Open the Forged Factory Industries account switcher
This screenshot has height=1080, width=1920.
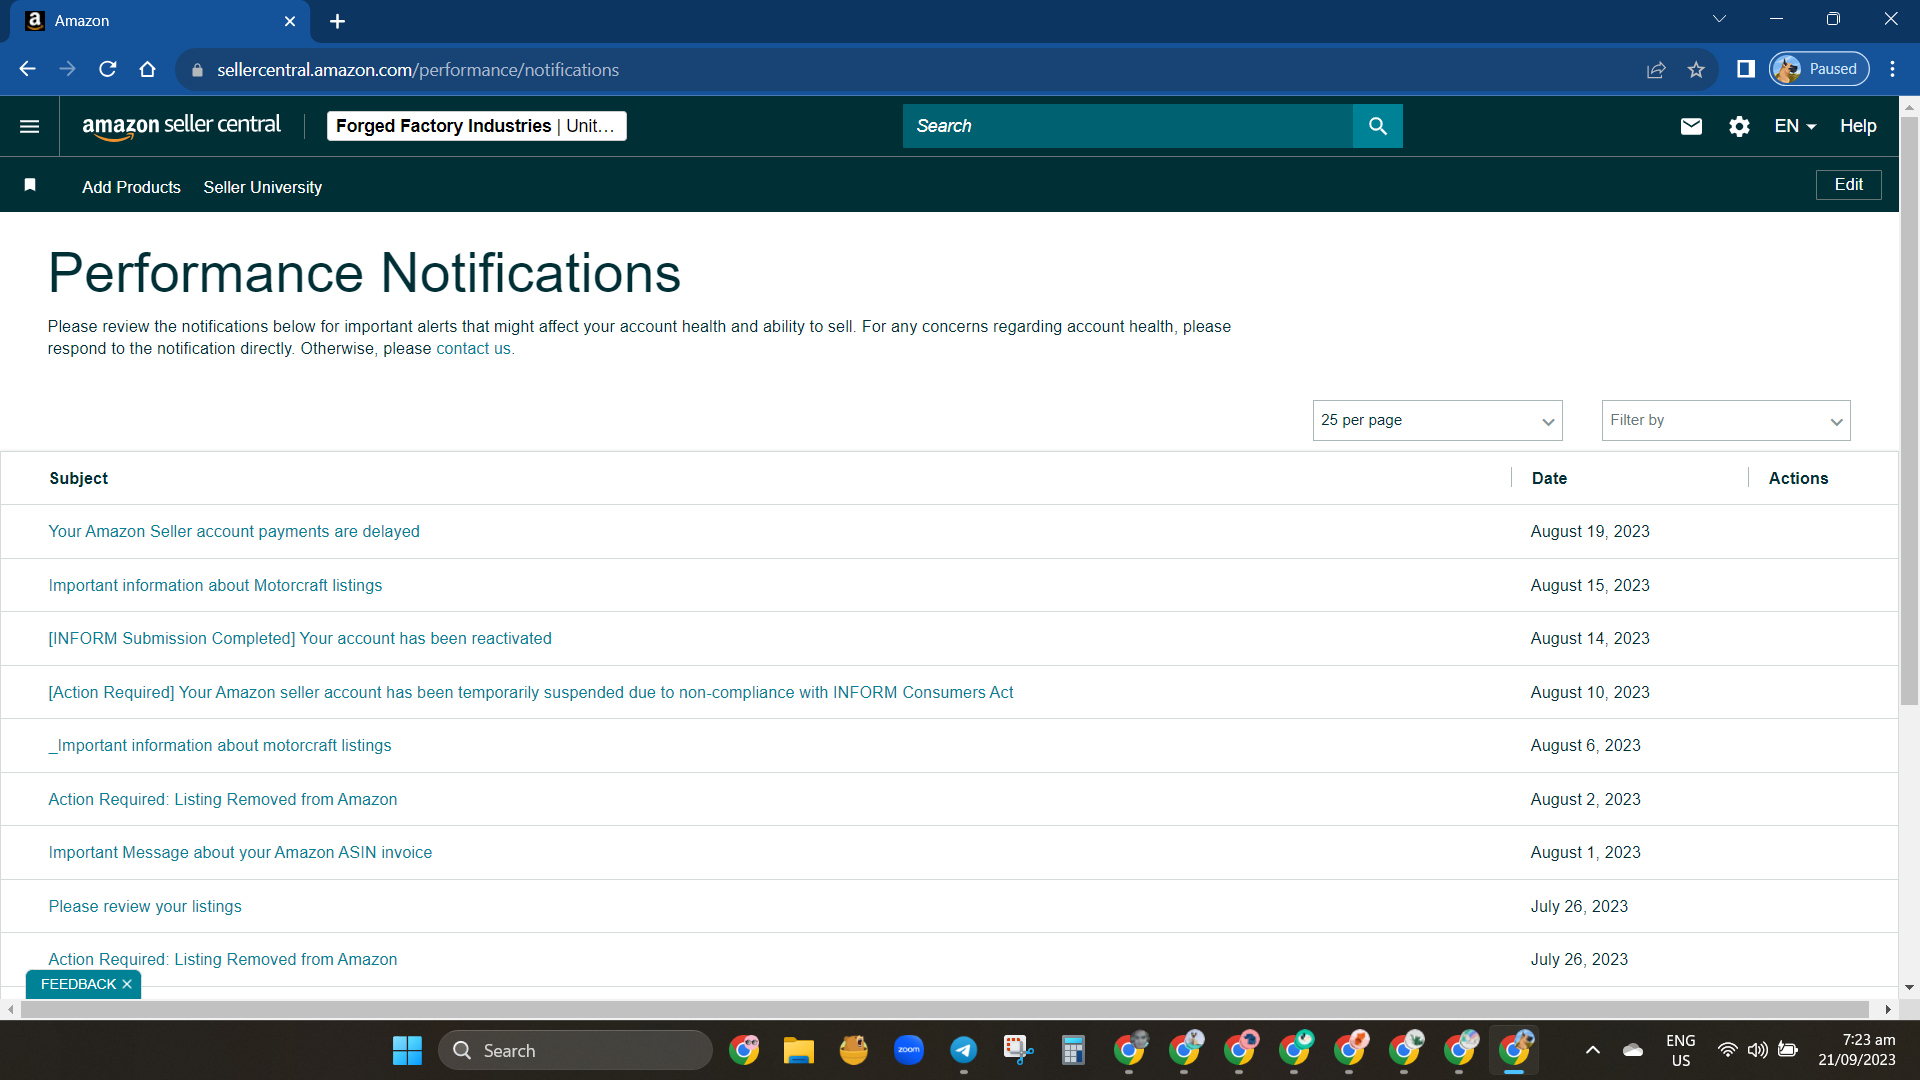click(x=477, y=126)
